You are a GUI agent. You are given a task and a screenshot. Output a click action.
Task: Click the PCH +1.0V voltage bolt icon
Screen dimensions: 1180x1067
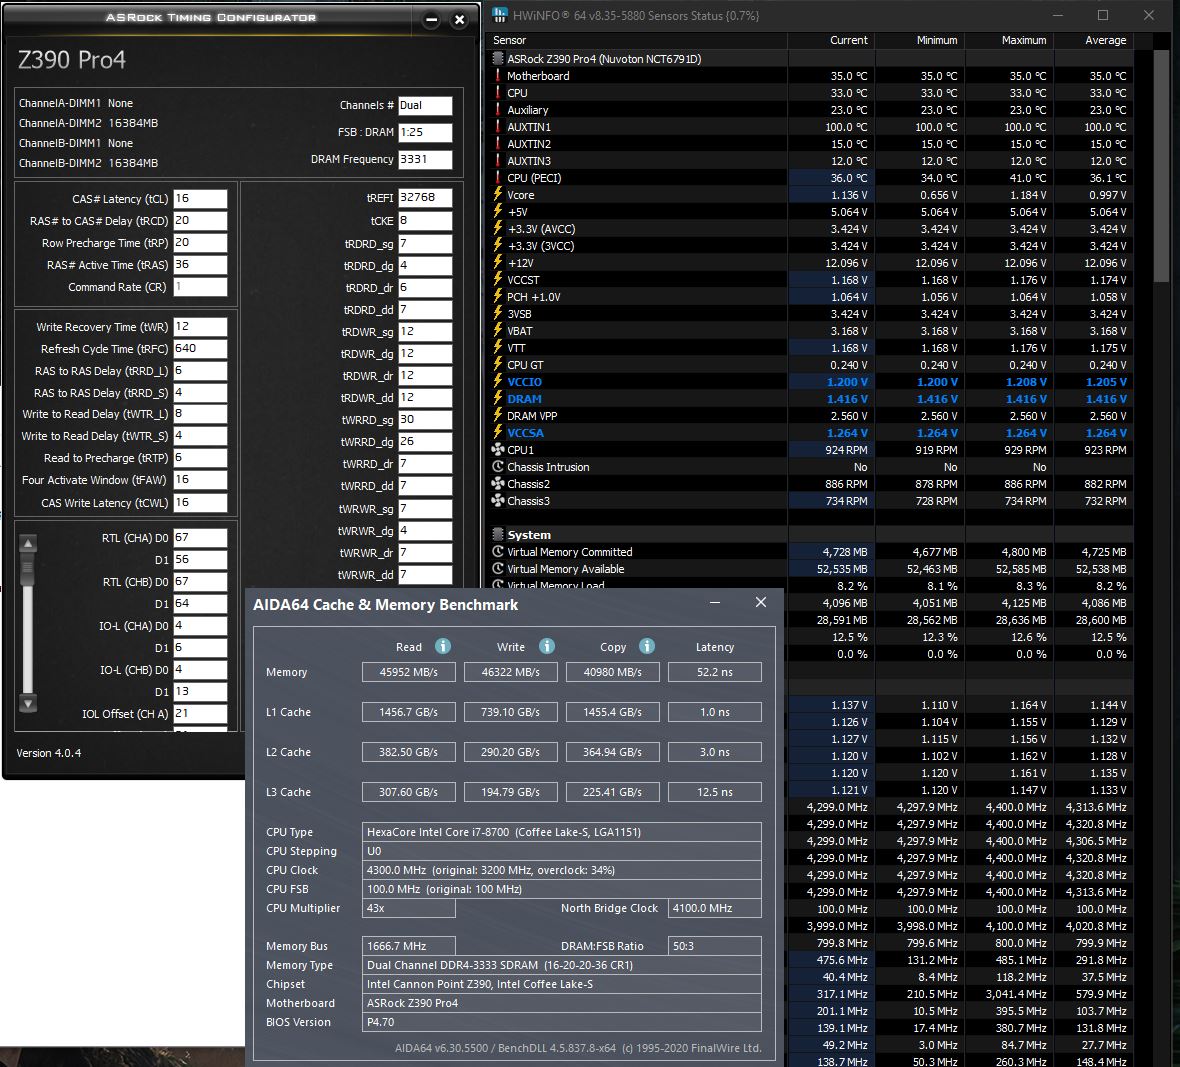click(x=497, y=296)
